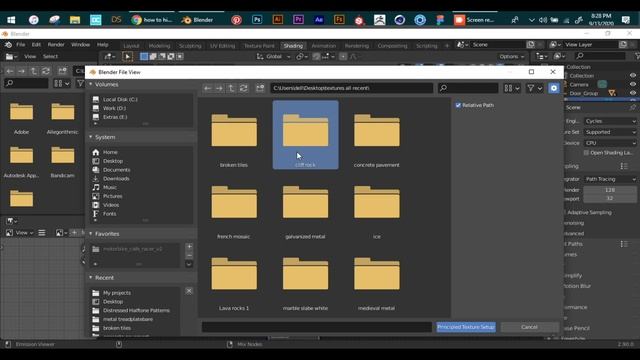
Task: Click the Principled Texture Setup button
Action: [x=466, y=327]
